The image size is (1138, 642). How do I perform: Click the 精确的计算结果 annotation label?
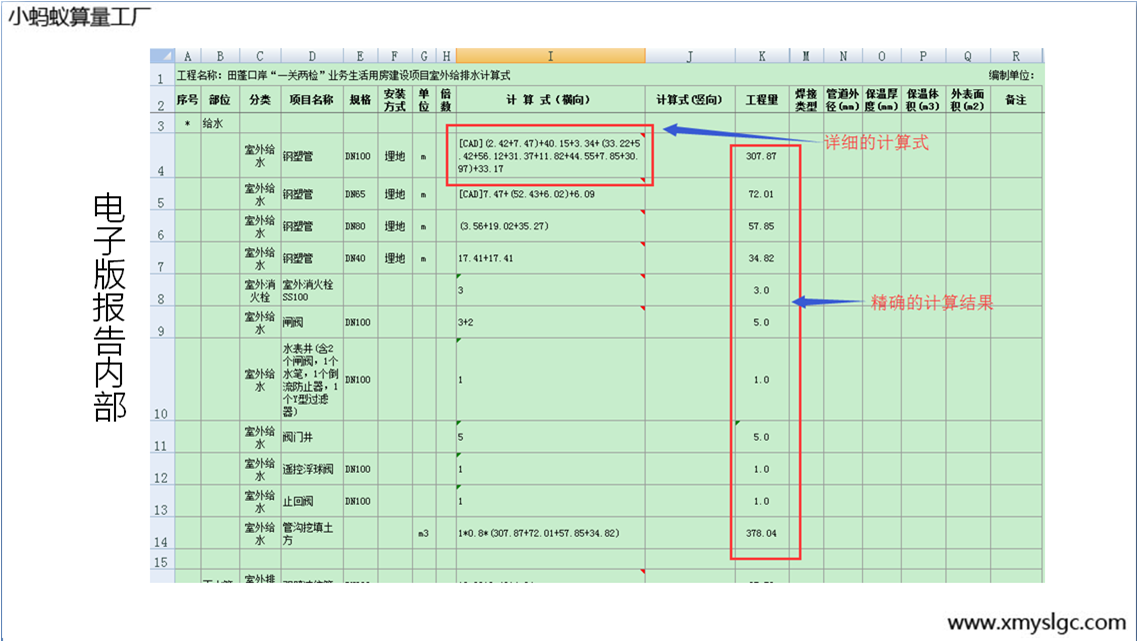click(x=932, y=303)
